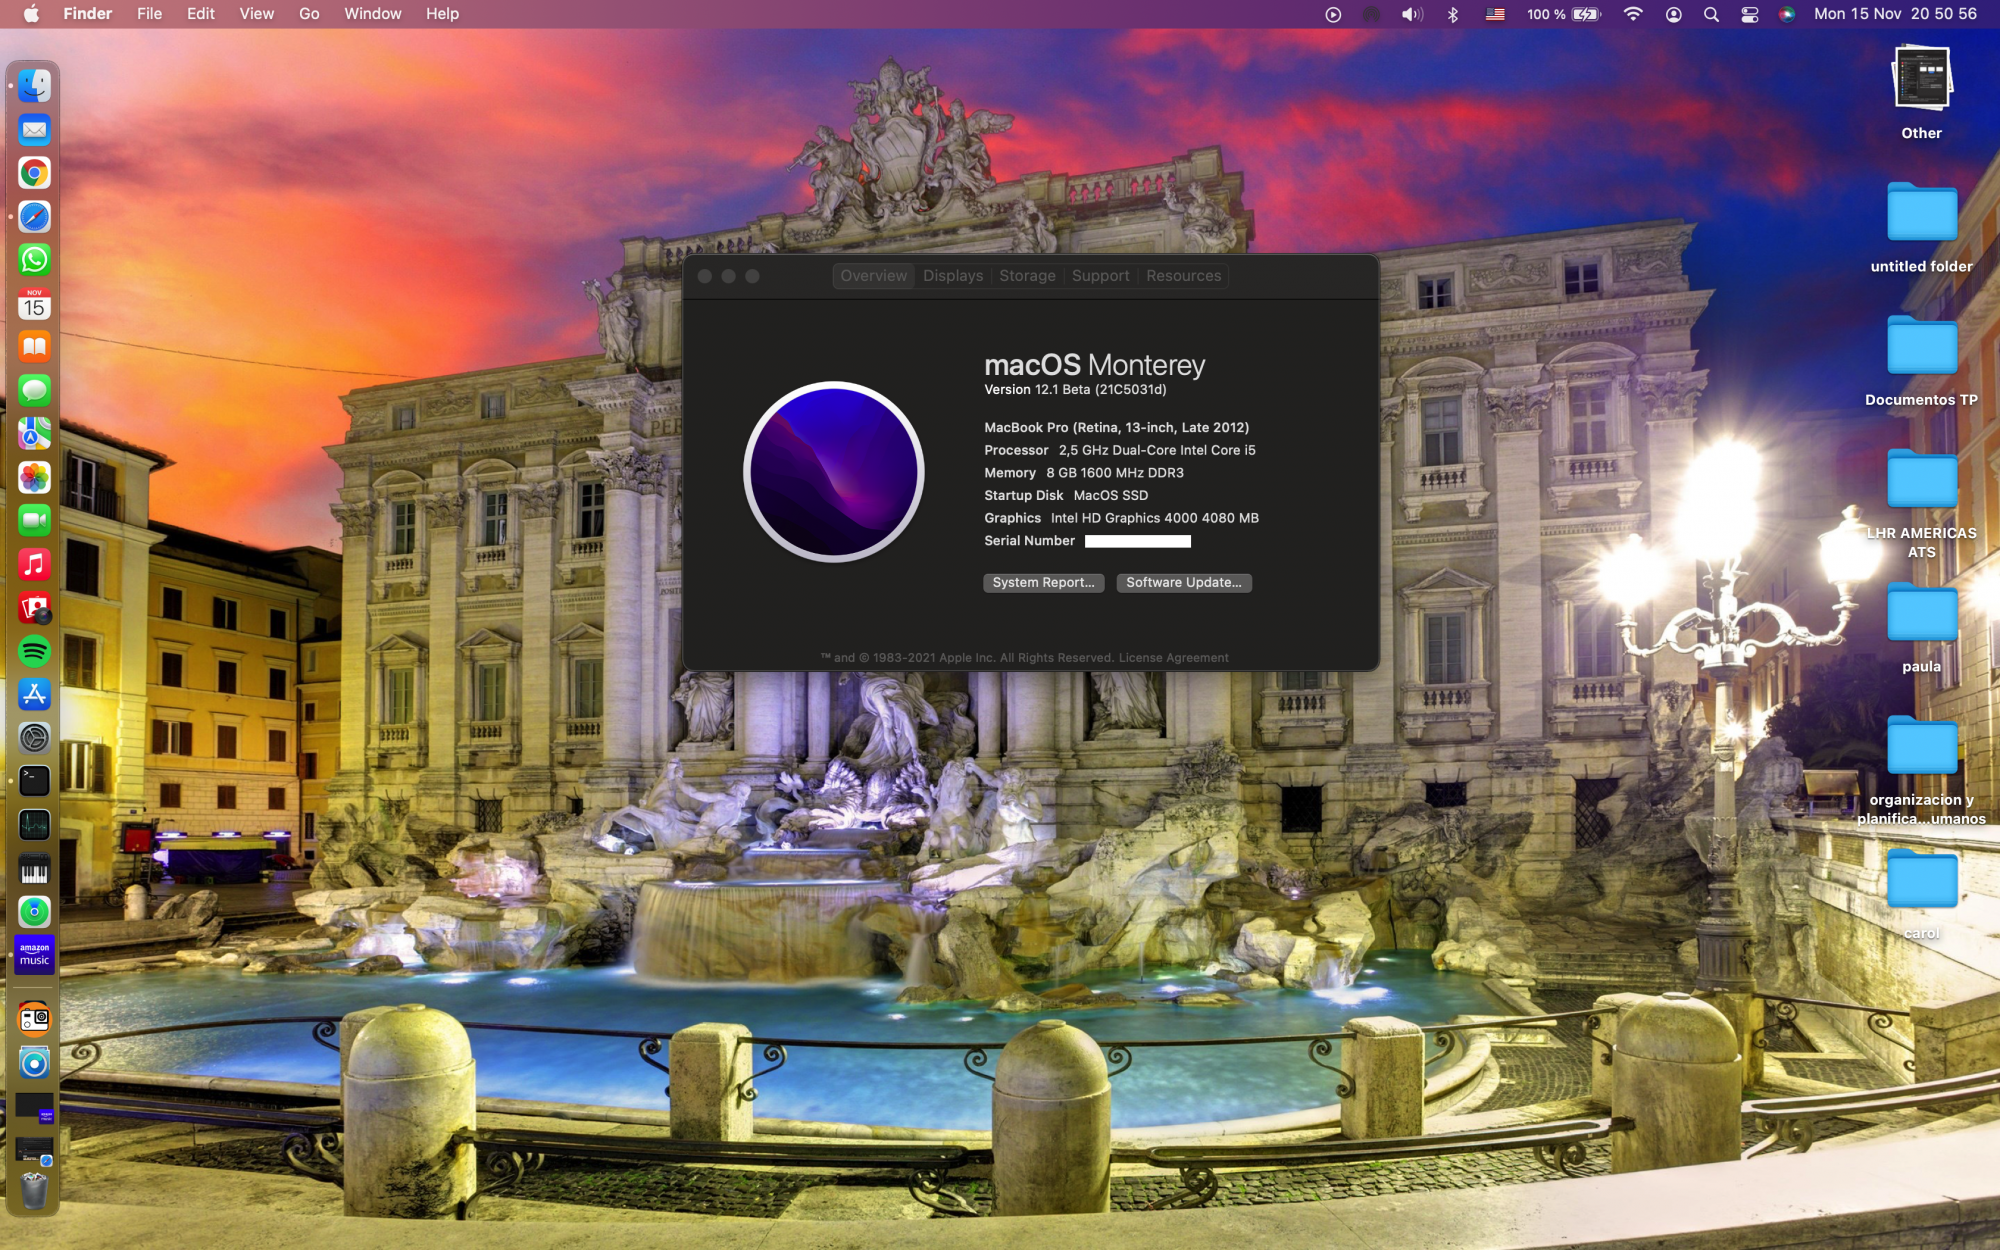Launch Spotify in the dock
This screenshot has height=1250, width=2000.
tap(34, 651)
